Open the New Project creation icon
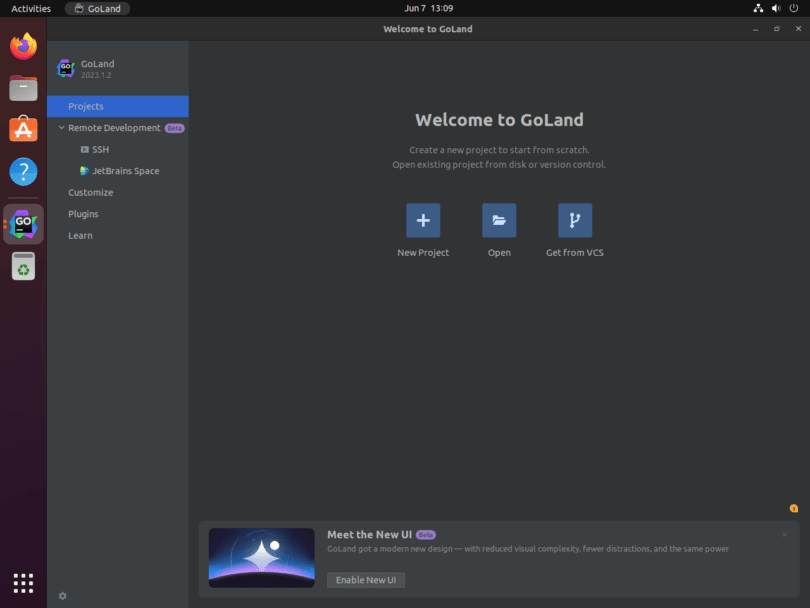The width and height of the screenshot is (810, 608). pyautogui.click(x=422, y=220)
